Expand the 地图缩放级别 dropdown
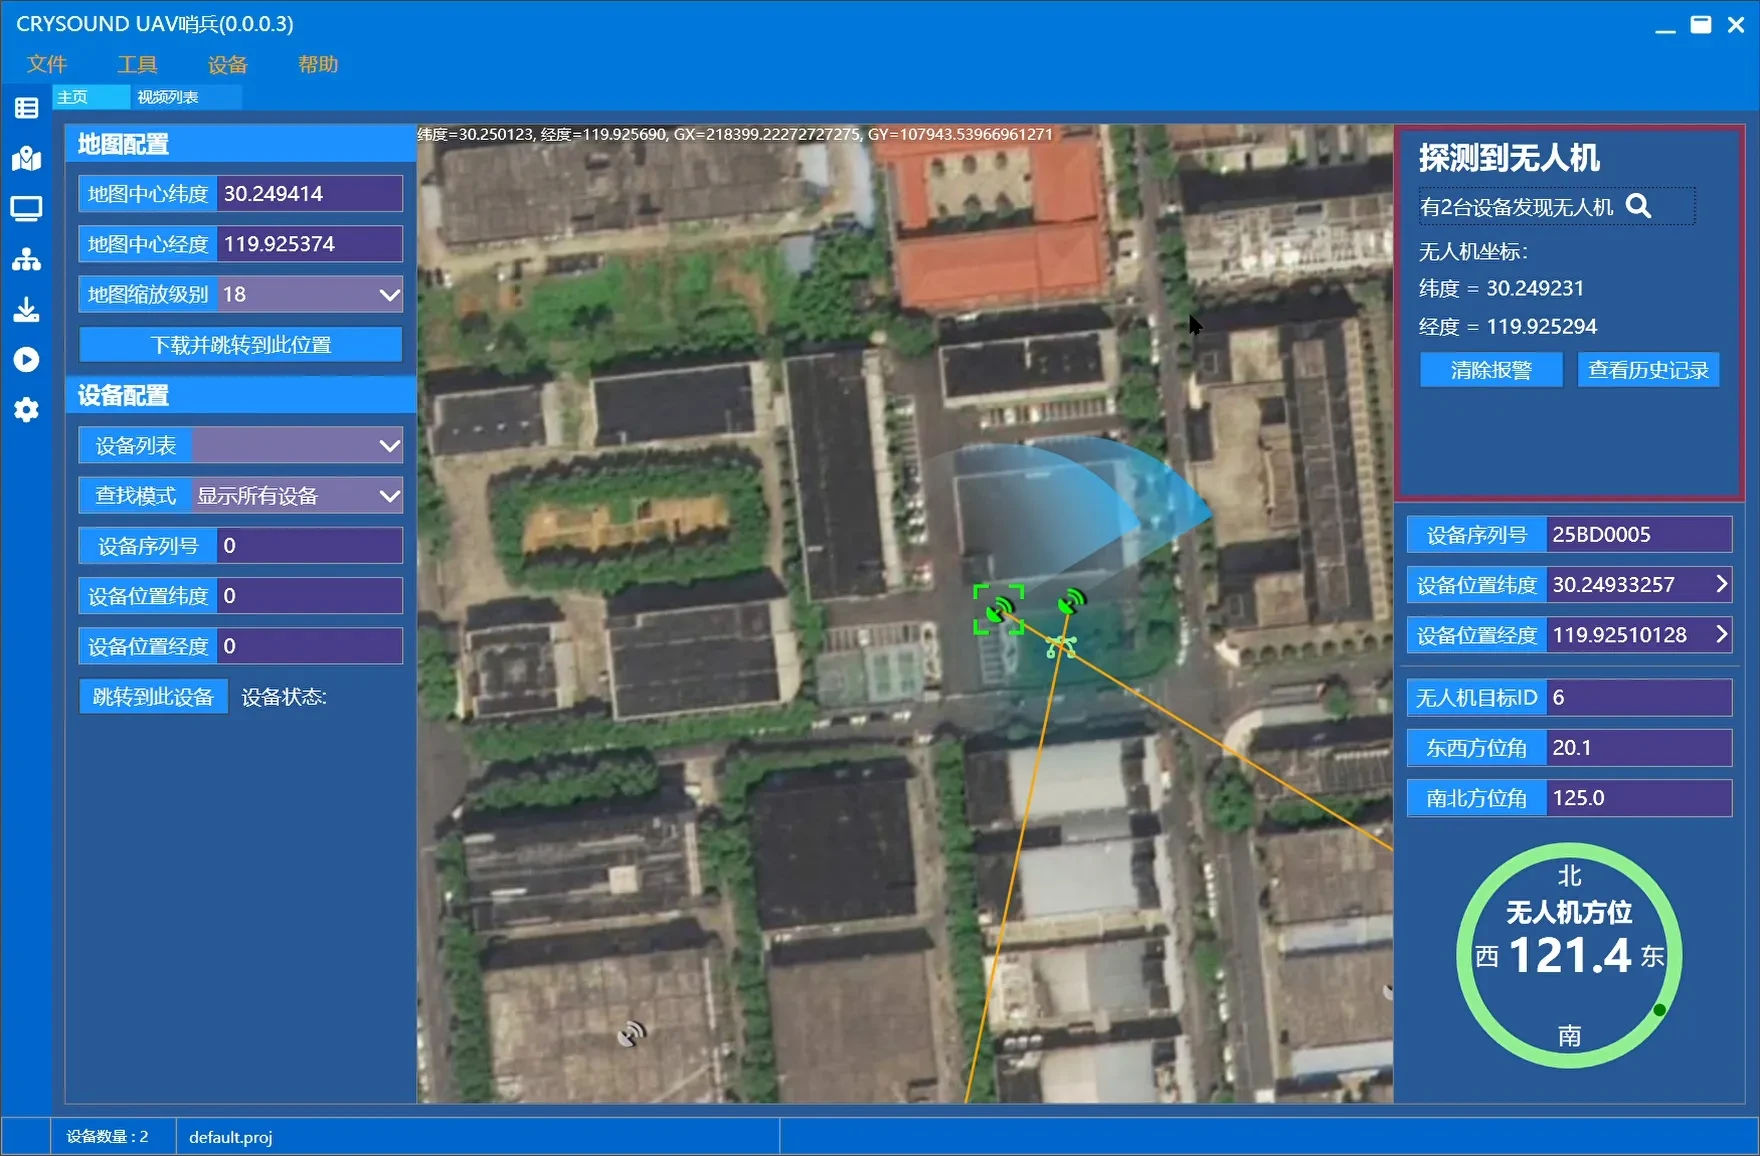This screenshot has width=1760, height=1156. (x=389, y=294)
